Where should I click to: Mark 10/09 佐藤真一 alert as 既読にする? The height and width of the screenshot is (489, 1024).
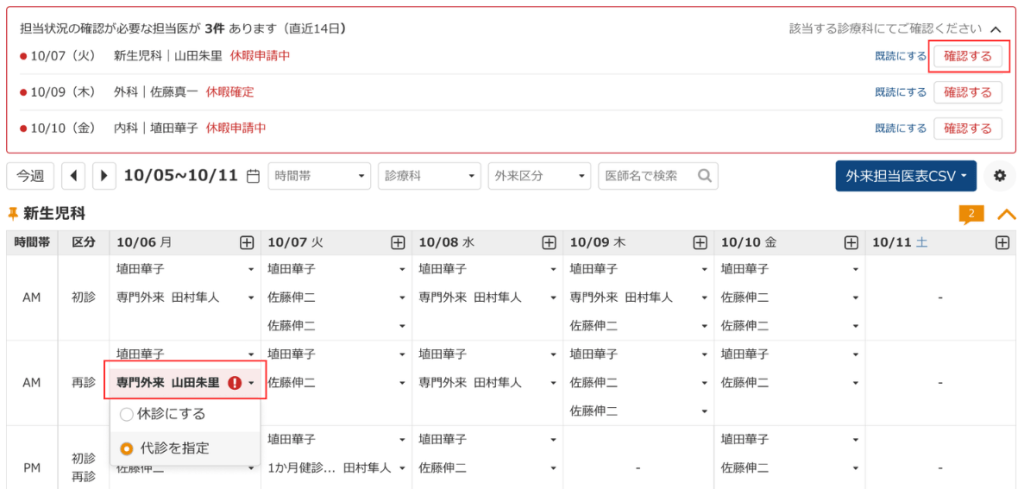click(x=900, y=92)
